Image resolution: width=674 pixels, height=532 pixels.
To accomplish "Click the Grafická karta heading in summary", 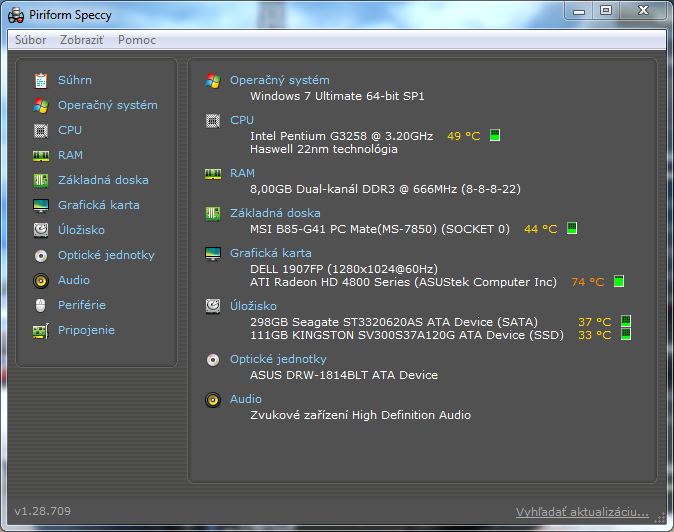I will [270, 253].
